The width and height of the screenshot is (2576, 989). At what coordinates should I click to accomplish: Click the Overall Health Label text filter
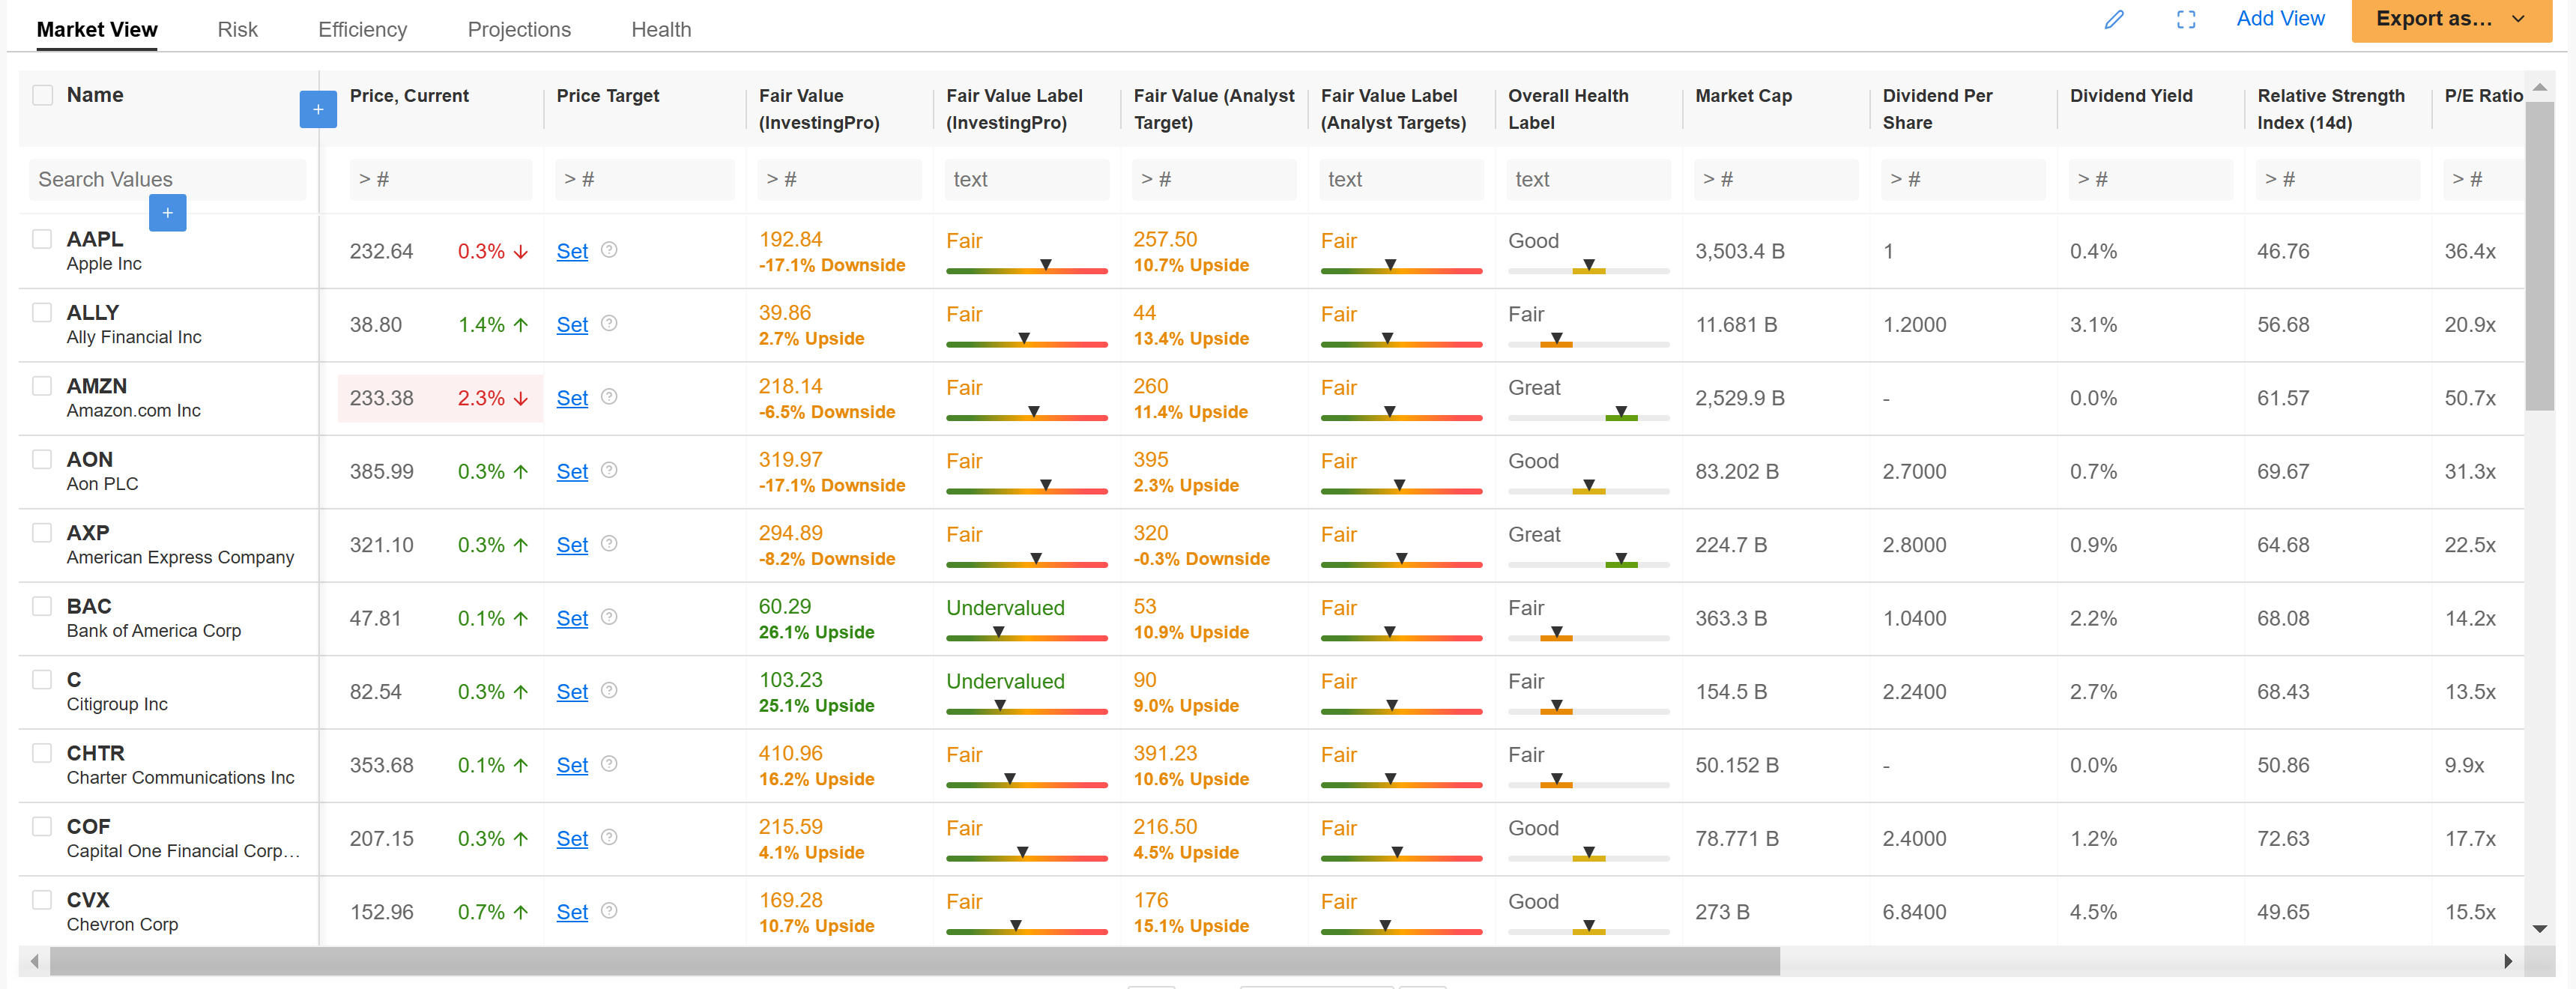click(1588, 179)
